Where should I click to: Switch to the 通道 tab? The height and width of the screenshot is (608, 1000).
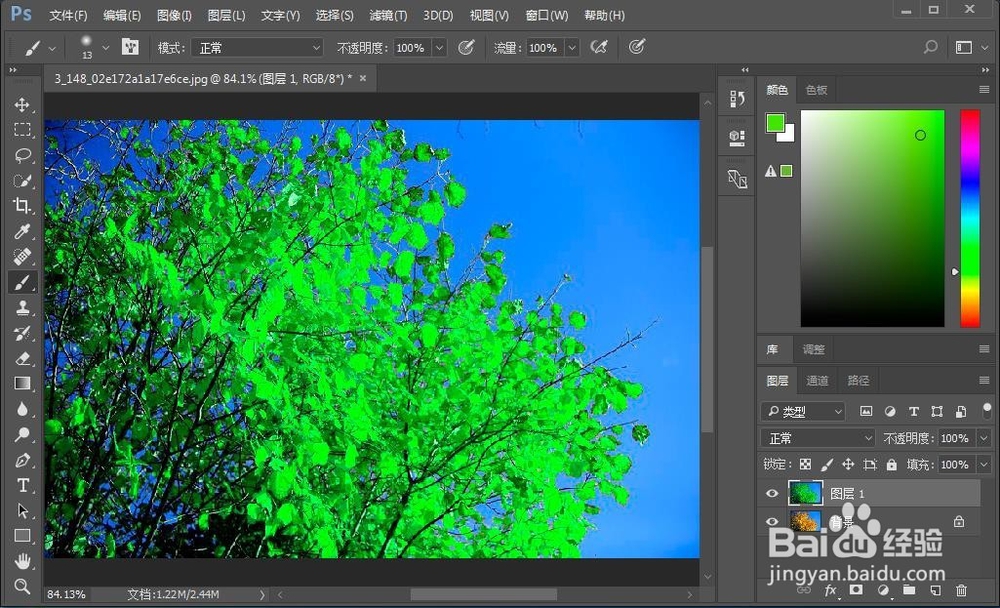coord(817,381)
